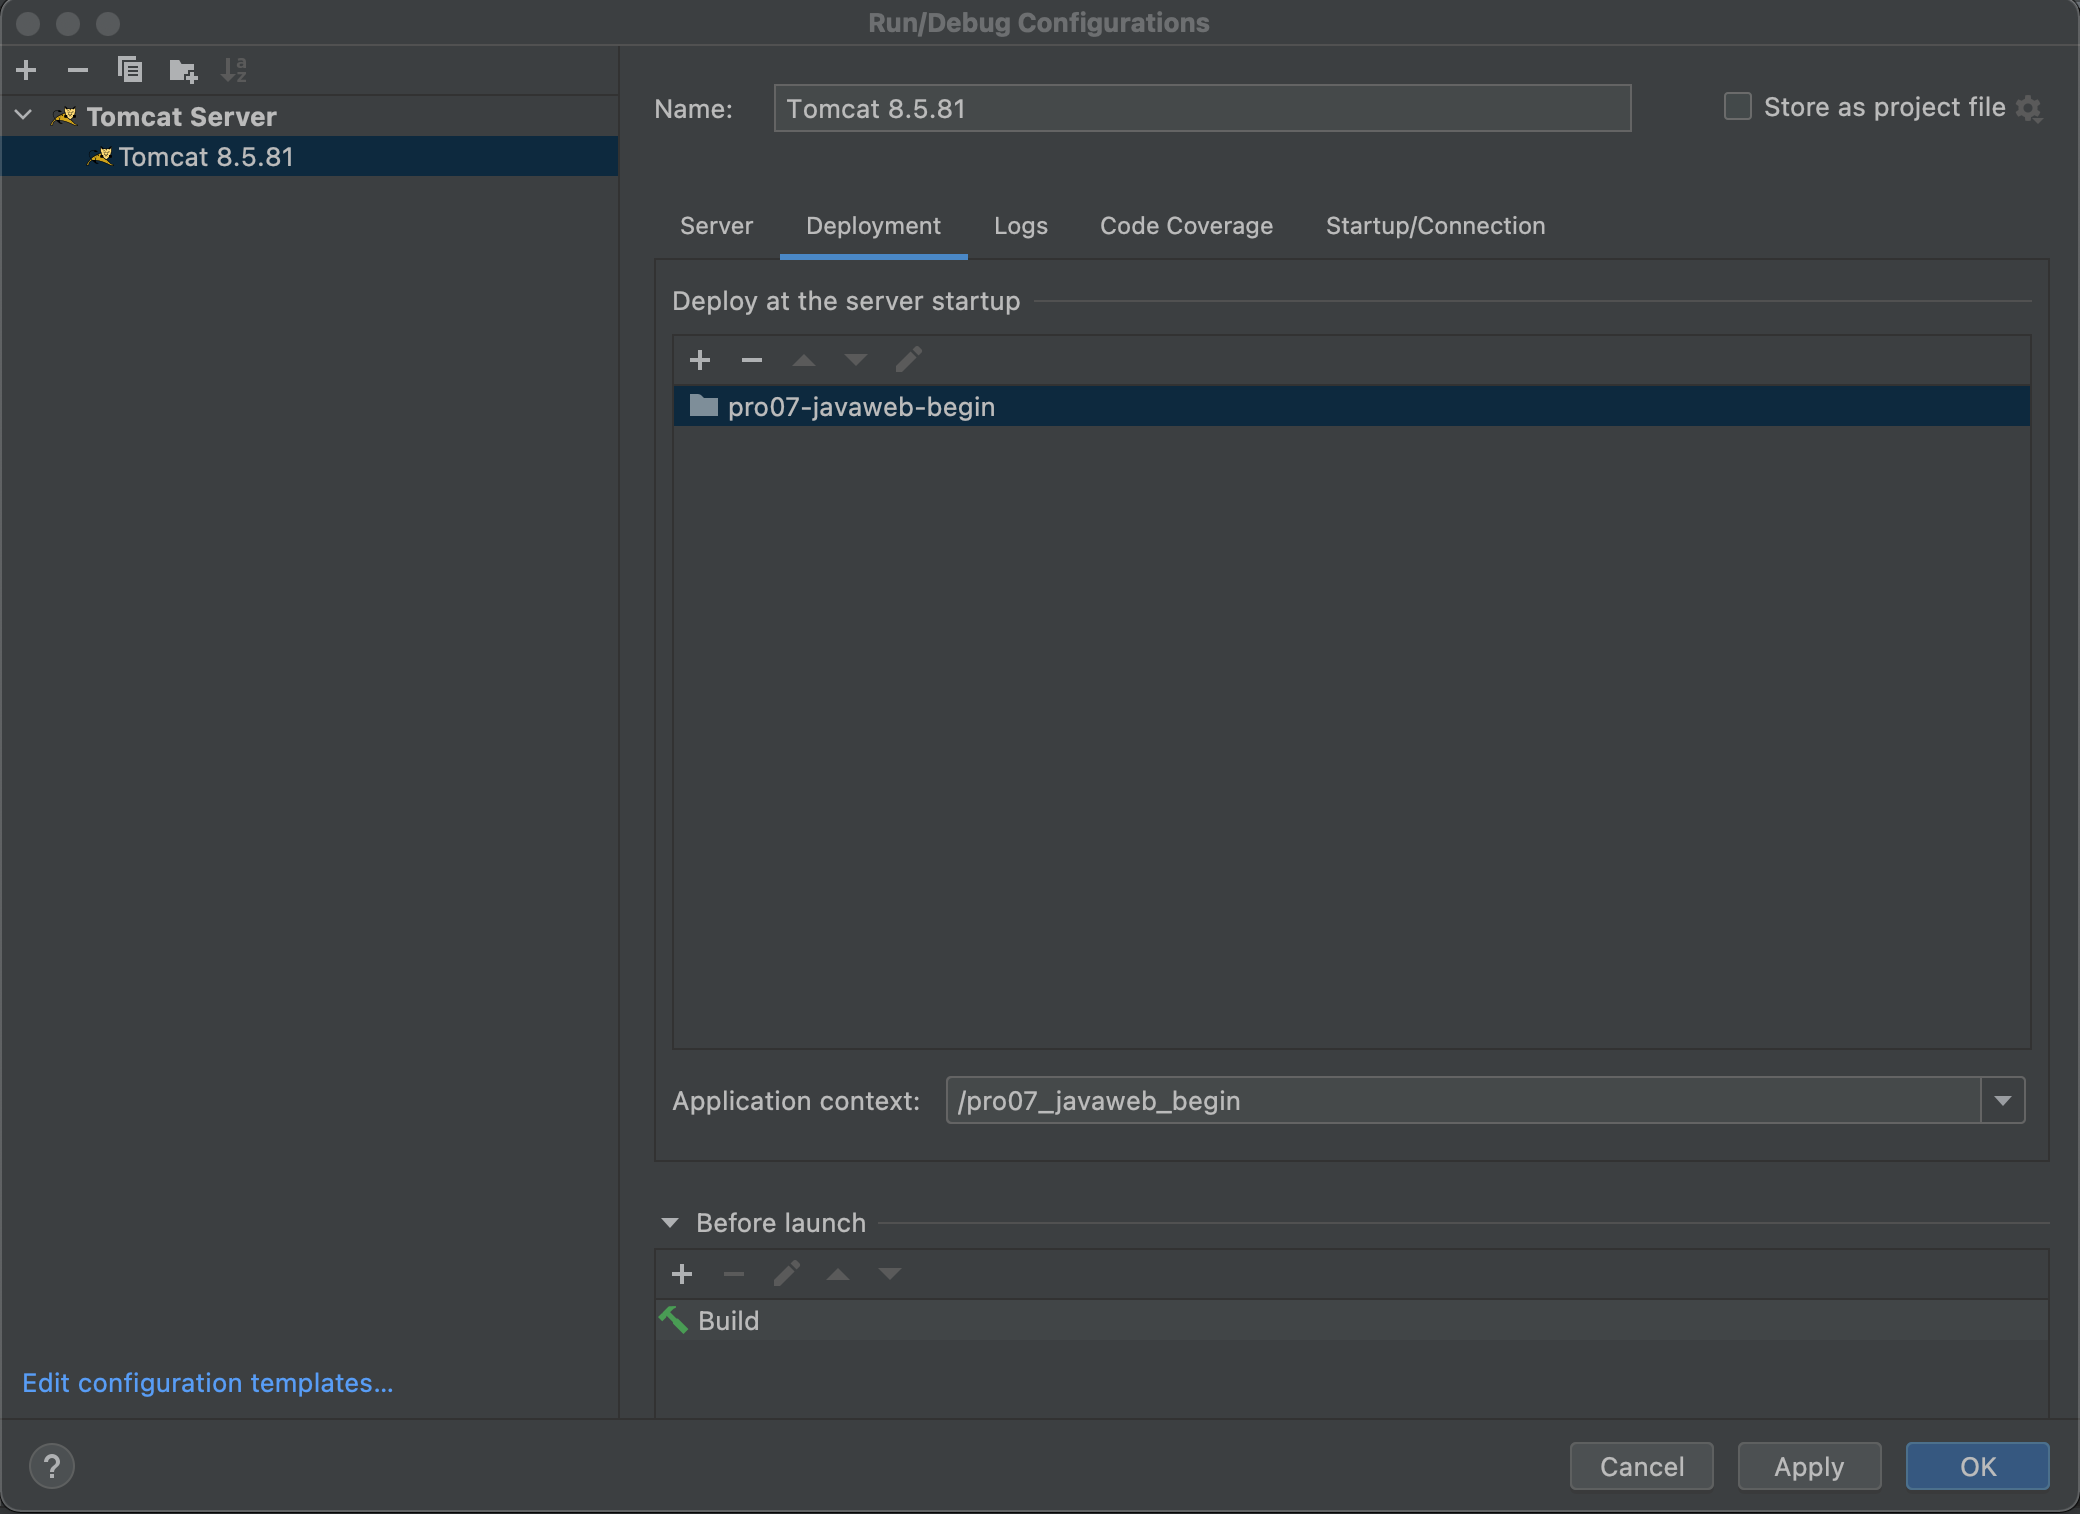This screenshot has width=2080, height=1514.
Task: Add new configuration with plus icon
Action: pyautogui.click(x=27, y=70)
